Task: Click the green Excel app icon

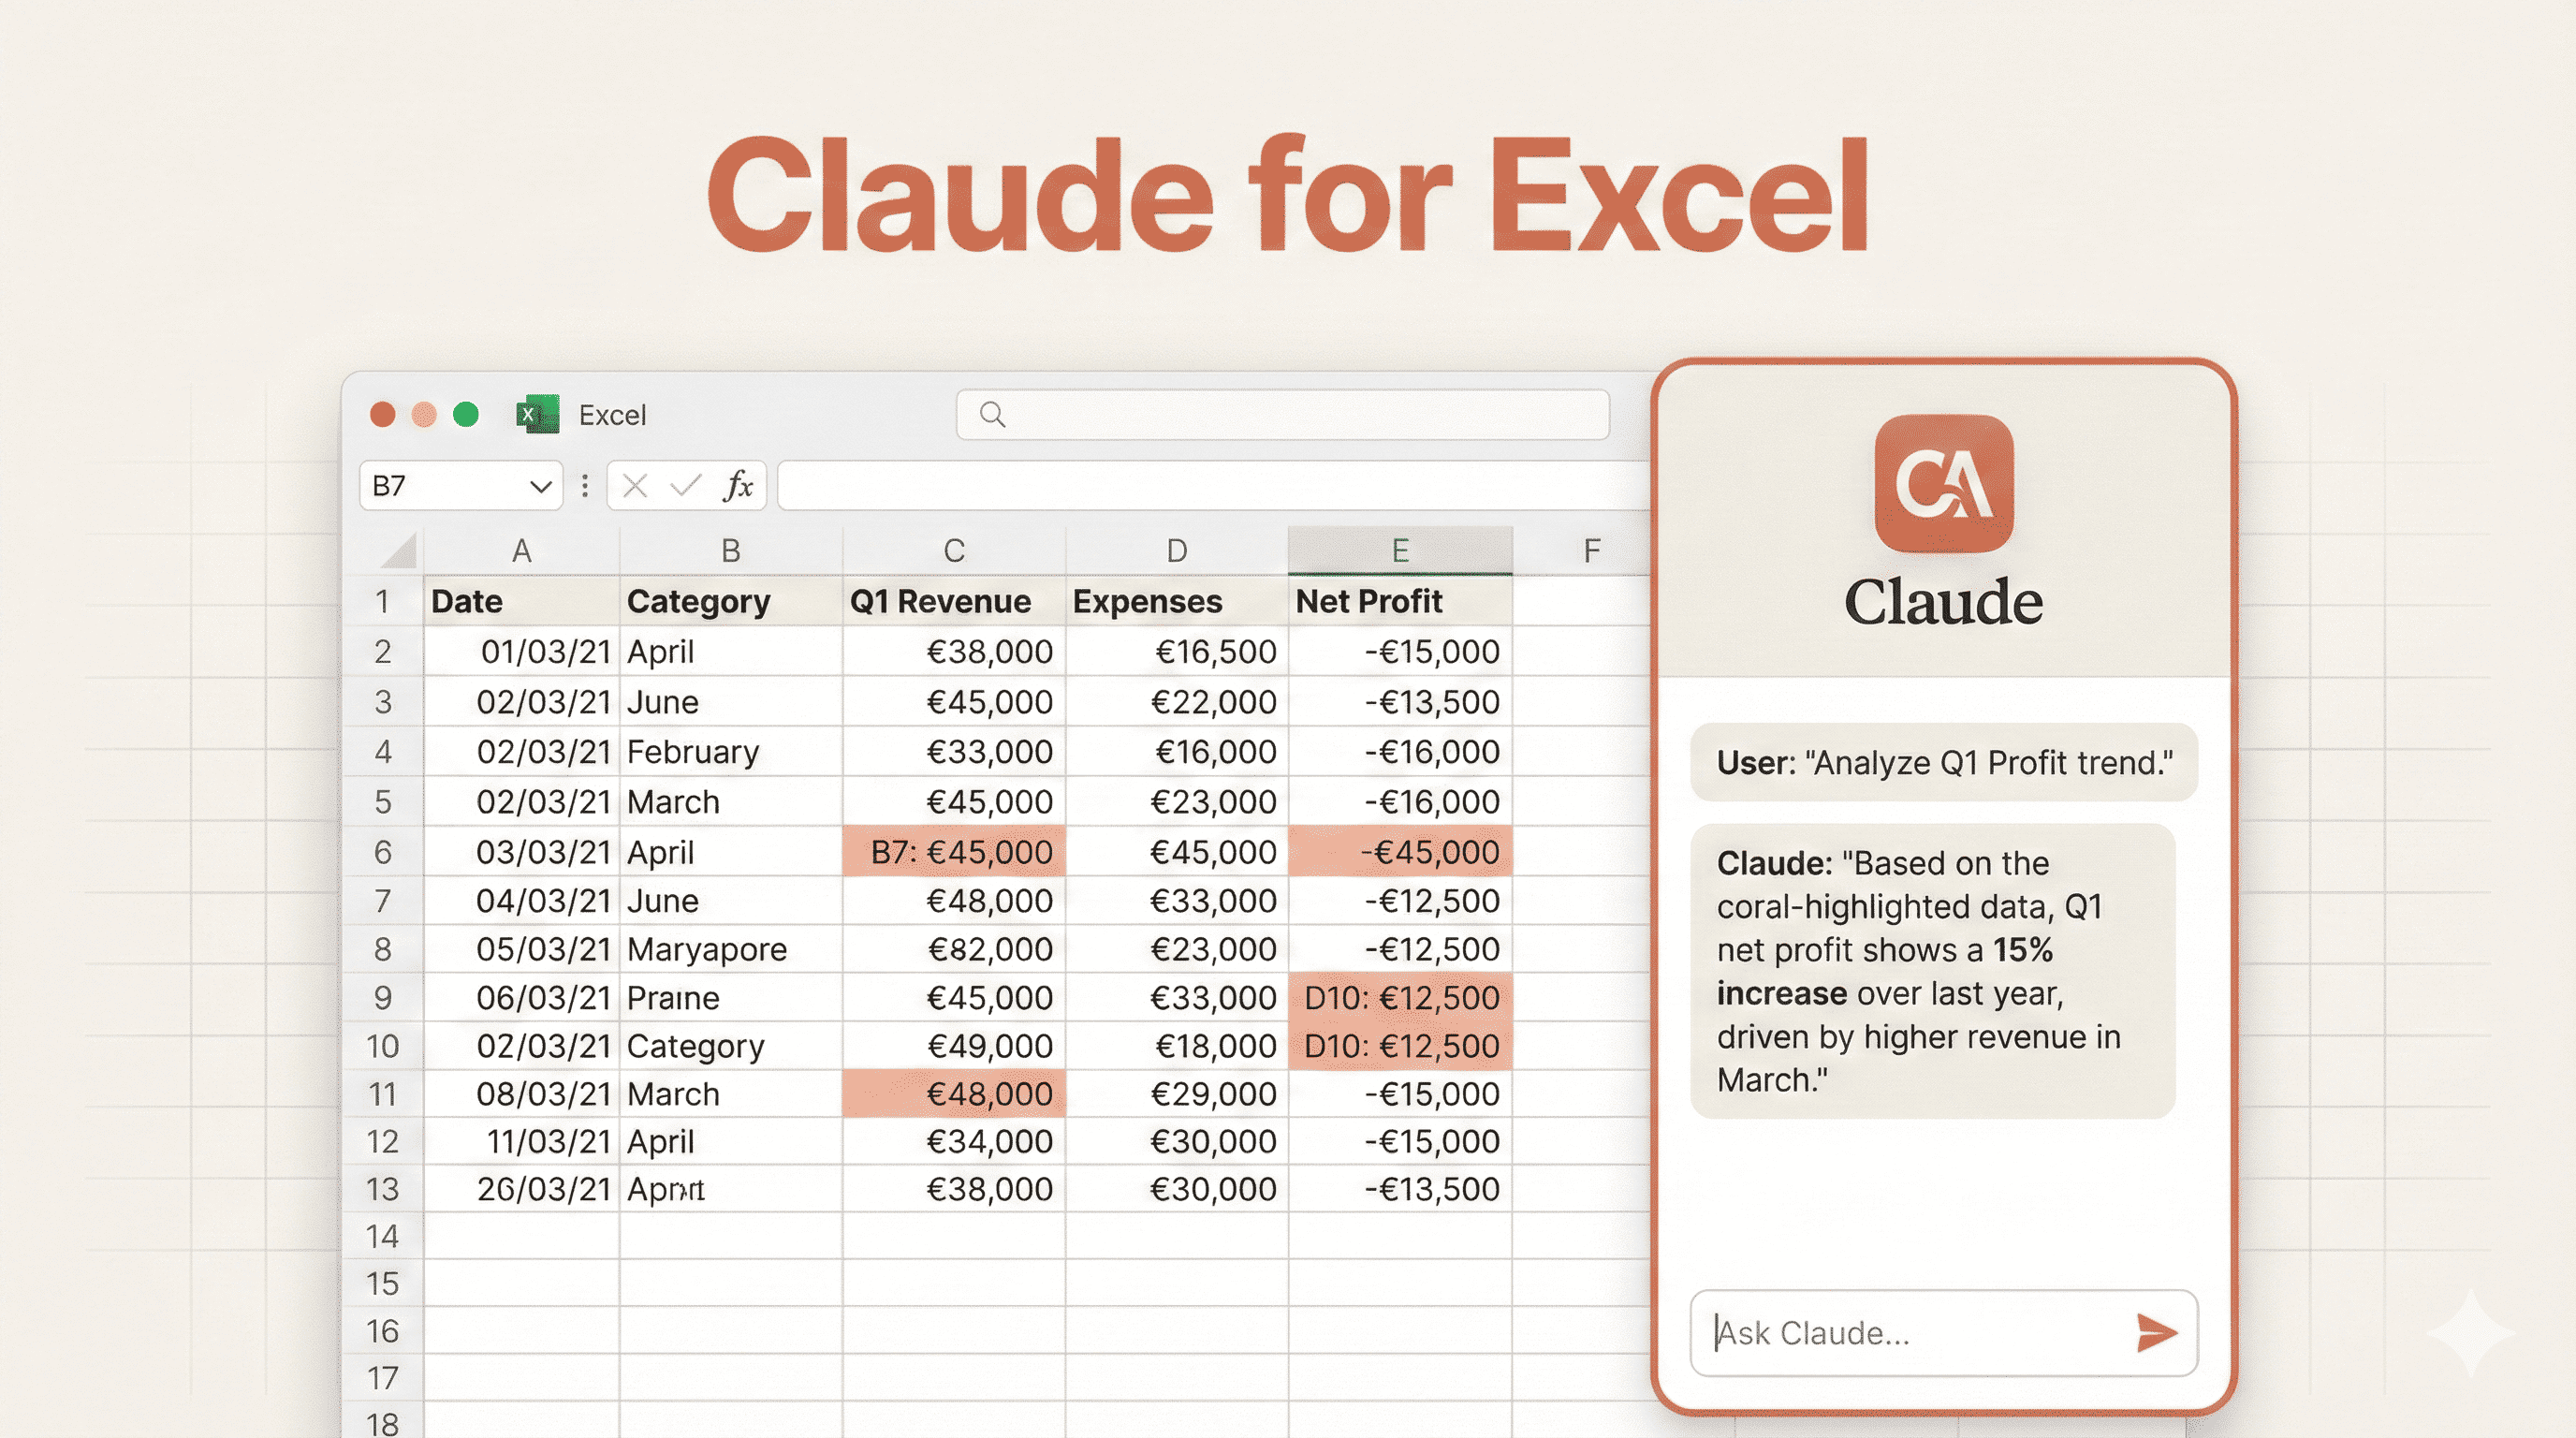Action: click(x=538, y=414)
